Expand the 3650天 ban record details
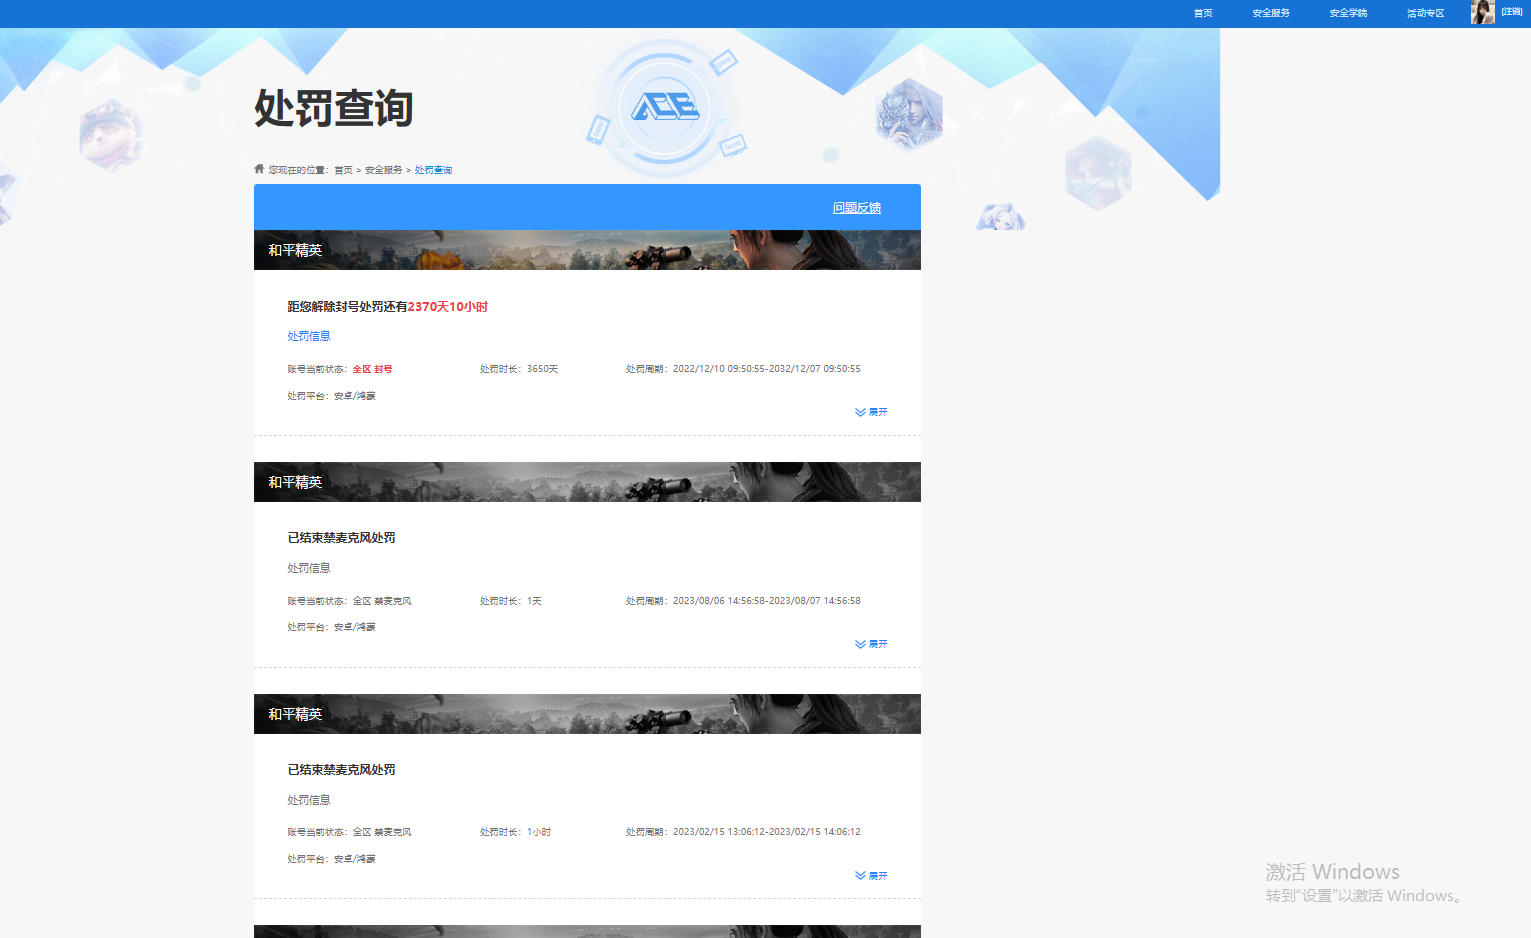Viewport: 1531px width, 938px height. (871, 412)
